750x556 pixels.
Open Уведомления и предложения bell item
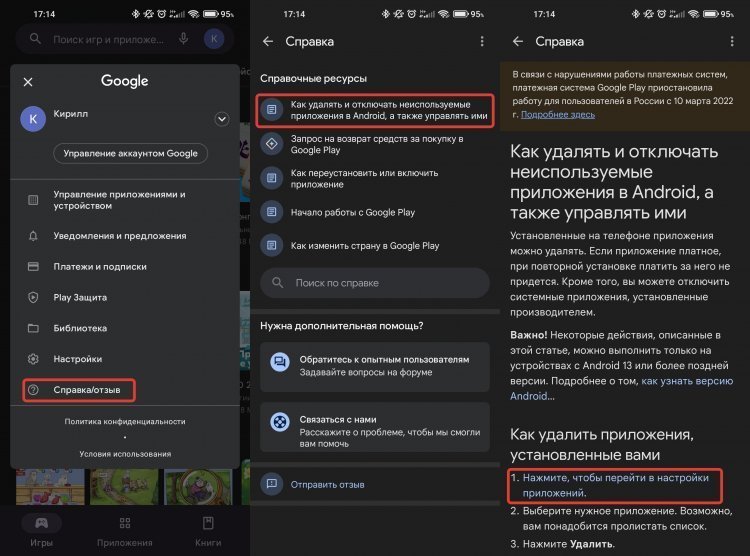(x=124, y=236)
